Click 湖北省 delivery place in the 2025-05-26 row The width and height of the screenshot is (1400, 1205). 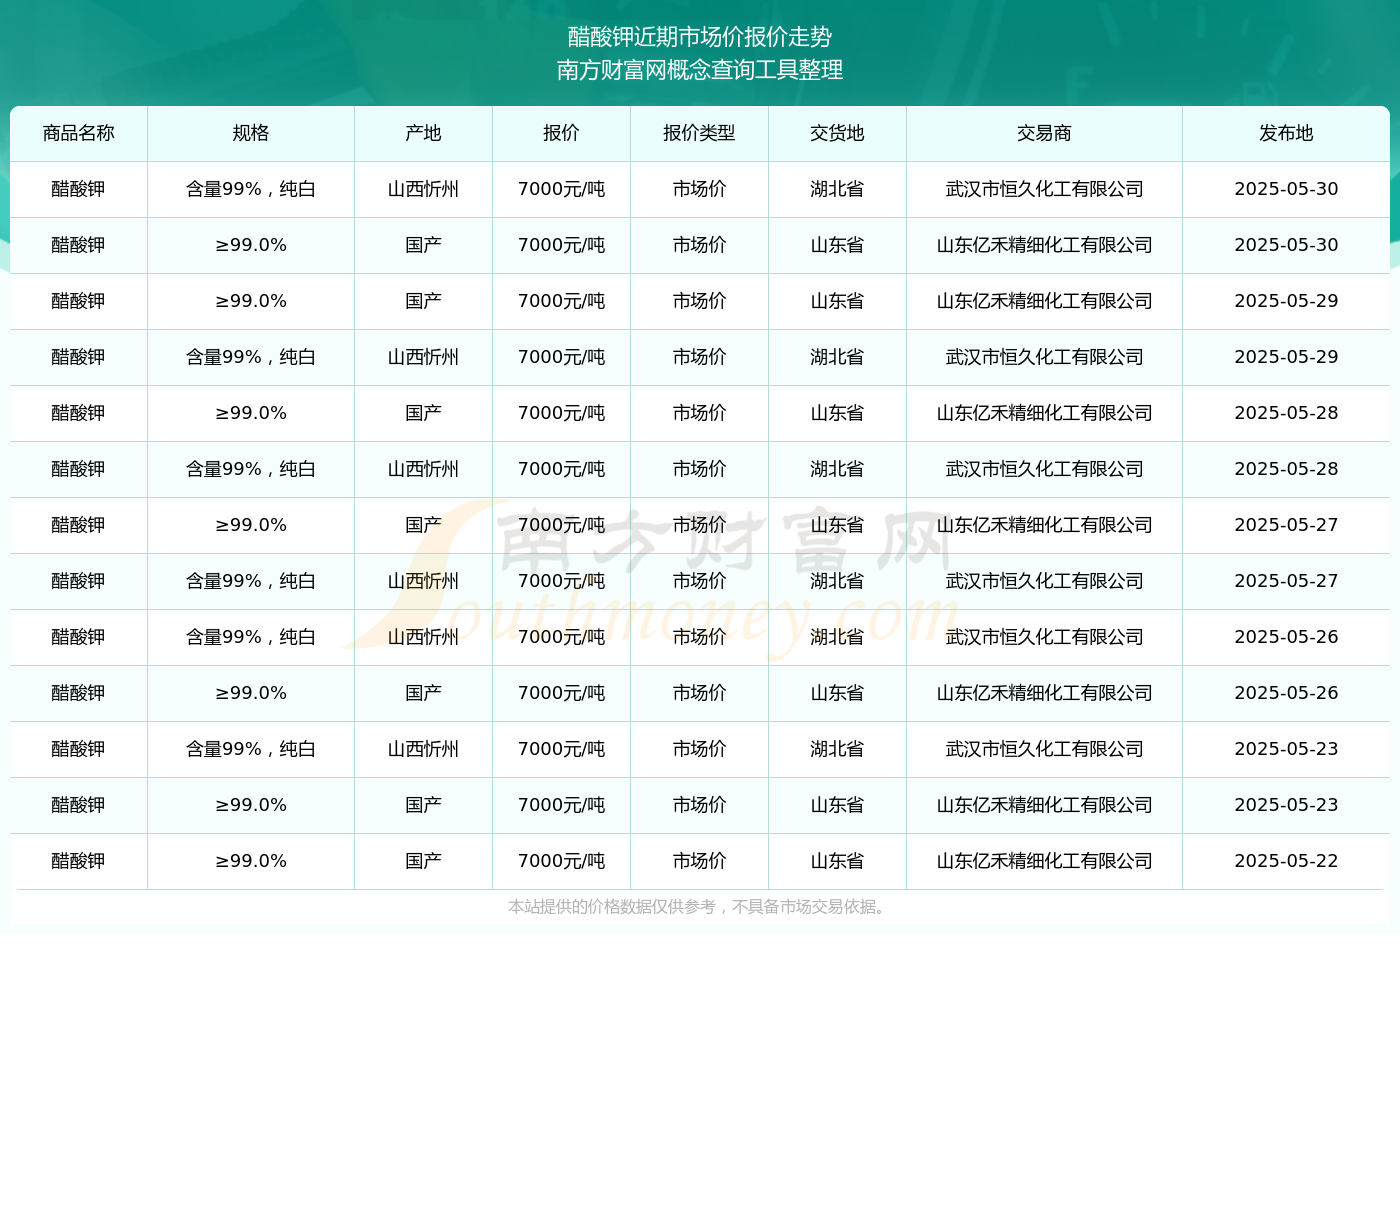pyautogui.click(x=838, y=637)
